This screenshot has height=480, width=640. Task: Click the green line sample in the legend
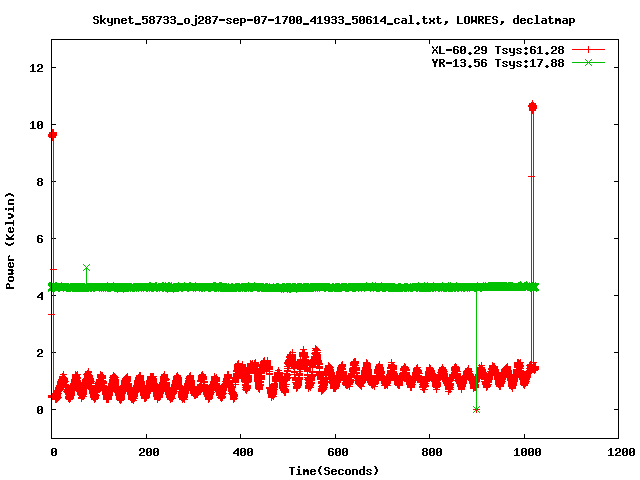click(x=588, y=62)
